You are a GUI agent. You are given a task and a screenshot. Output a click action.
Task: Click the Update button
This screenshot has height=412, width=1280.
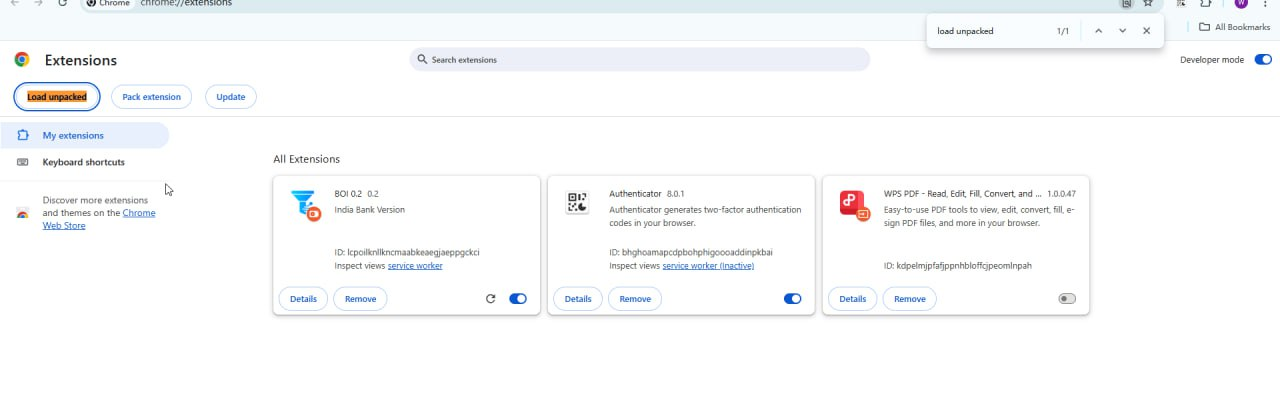point(231,97)
